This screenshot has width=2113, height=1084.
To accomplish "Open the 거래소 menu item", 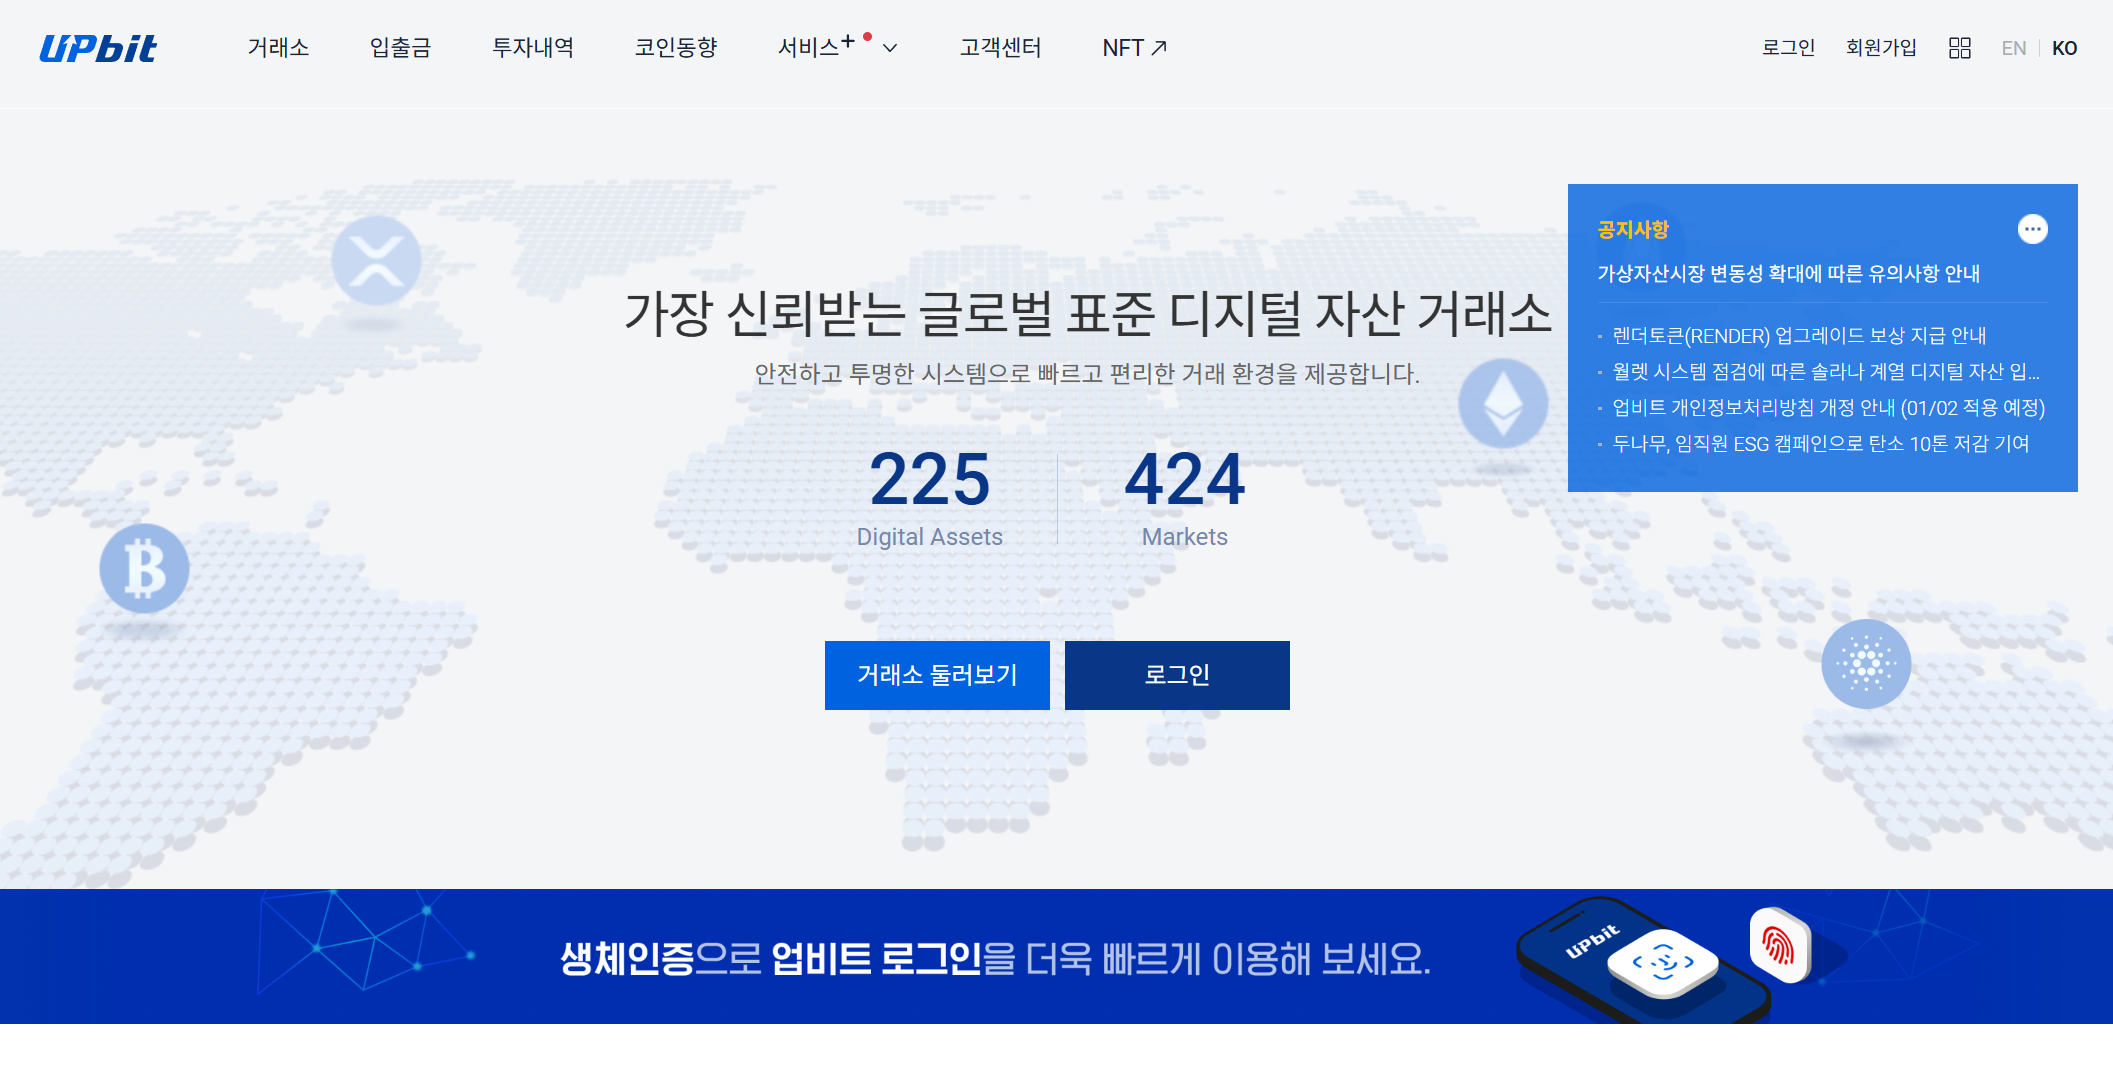I will [x=278, y=48].
